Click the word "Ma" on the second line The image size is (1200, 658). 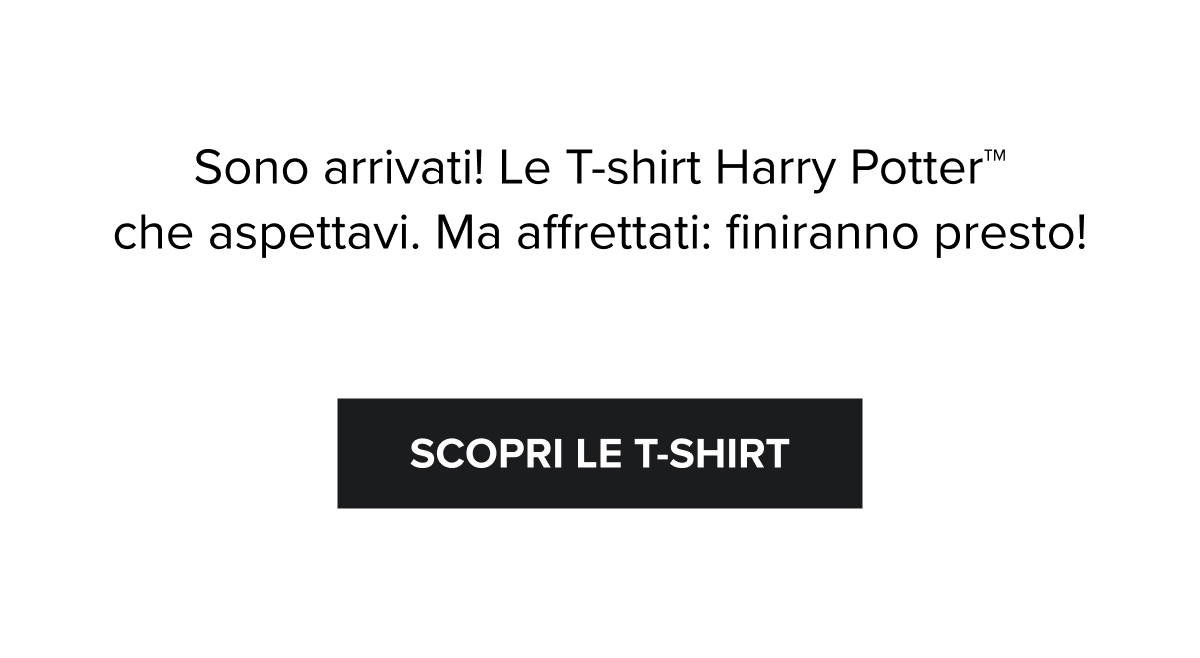471,238
